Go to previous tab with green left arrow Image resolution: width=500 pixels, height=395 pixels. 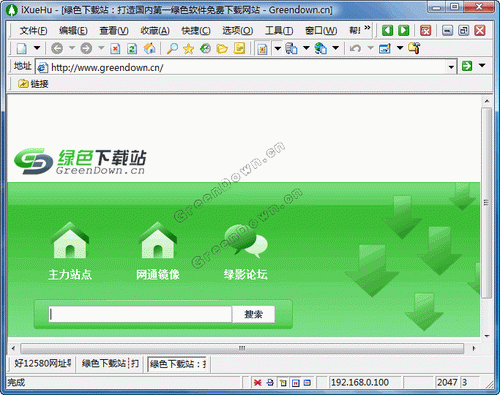387,31
